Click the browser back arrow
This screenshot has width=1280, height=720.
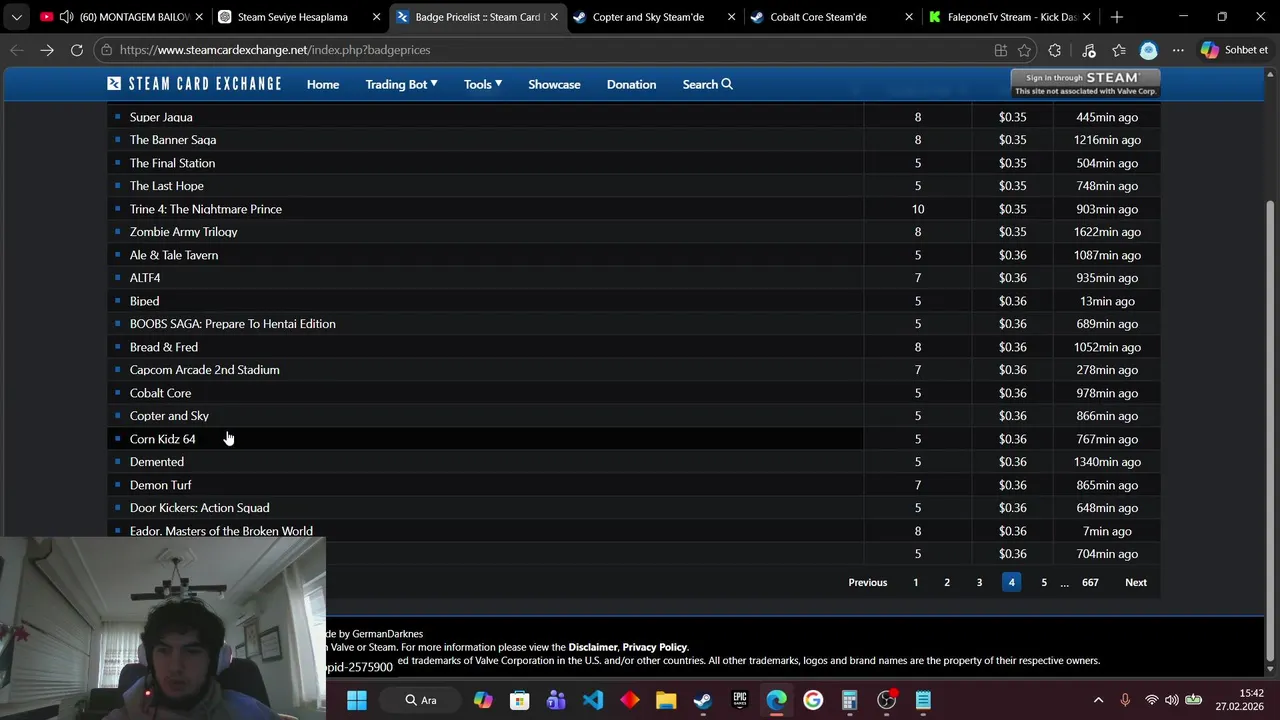pyautogui.click(x=17, y=50)
